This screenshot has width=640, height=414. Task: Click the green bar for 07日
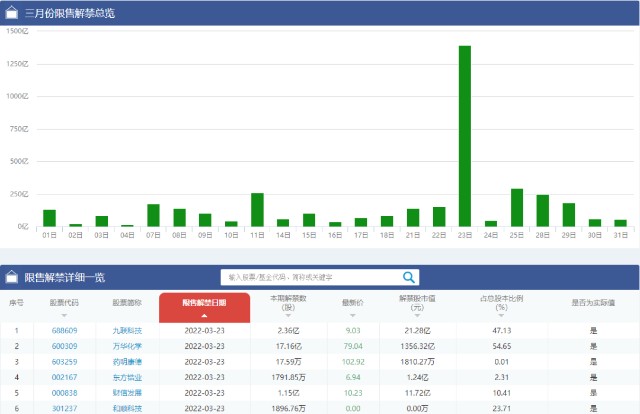tap(153, 215)
